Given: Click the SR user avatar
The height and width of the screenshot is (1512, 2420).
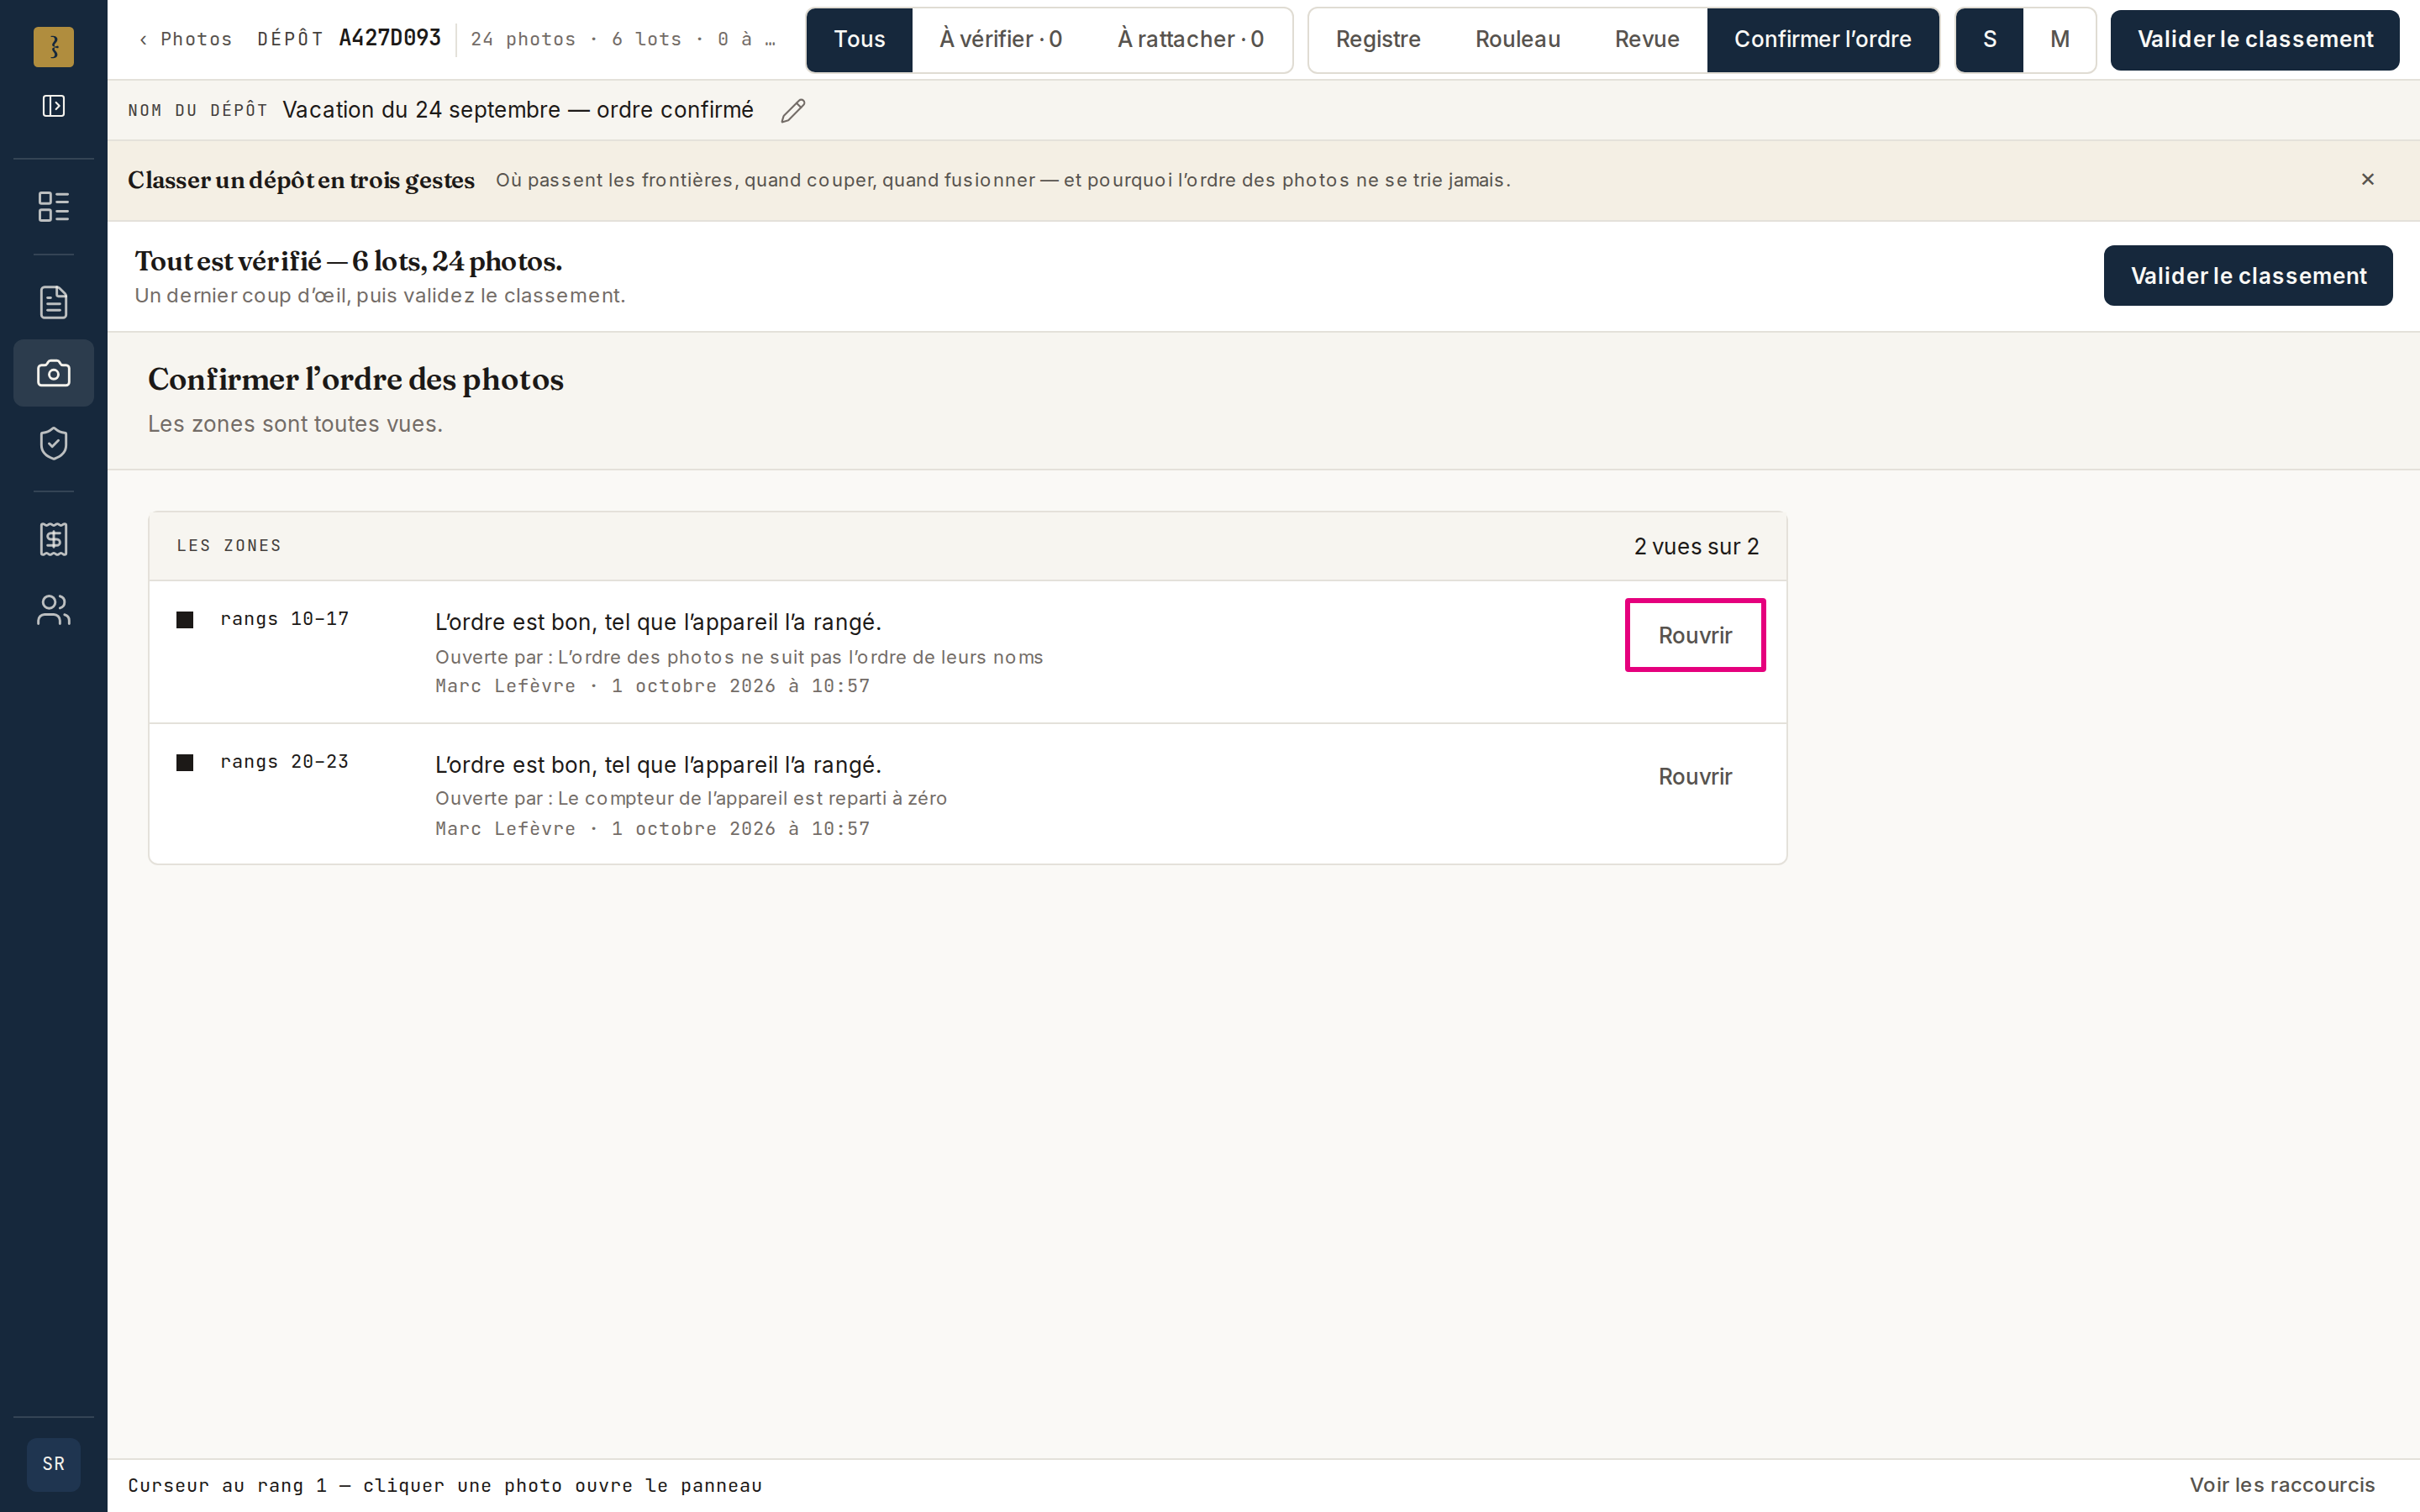Looking at the screenshot, I should point(53,1464).
